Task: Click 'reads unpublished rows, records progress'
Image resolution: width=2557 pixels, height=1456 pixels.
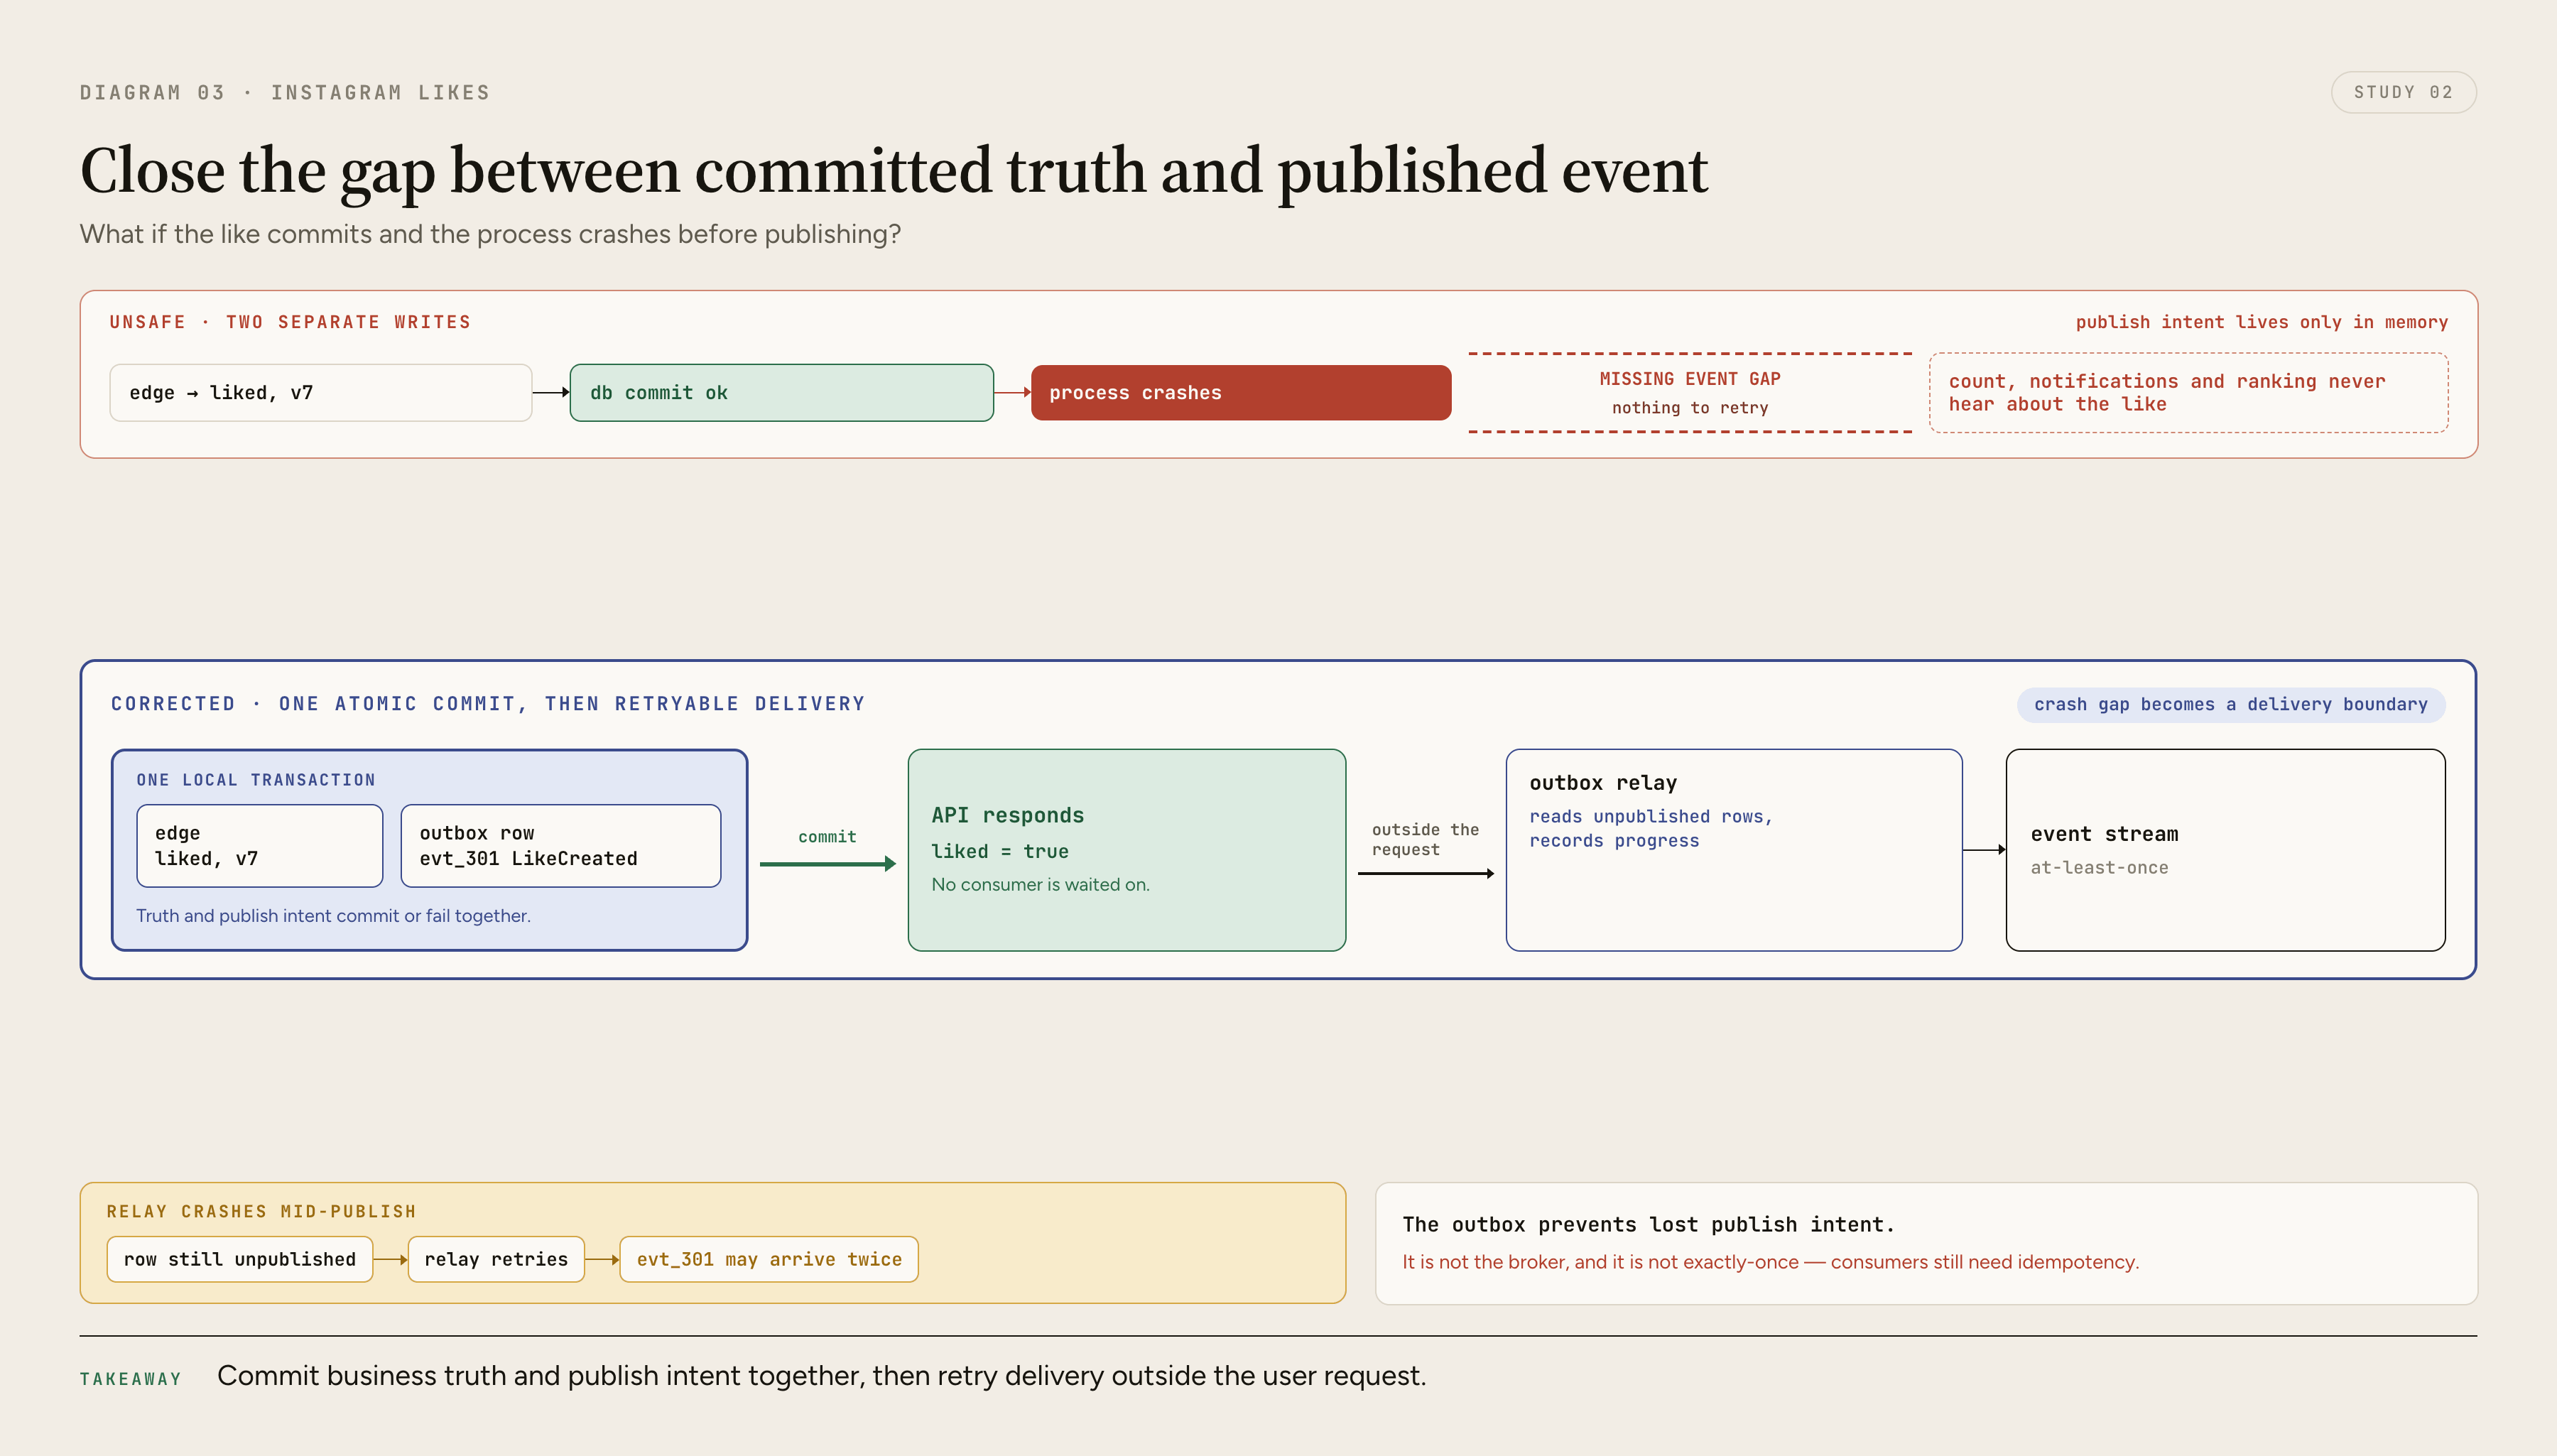Action: click(x=1651, y=829)
